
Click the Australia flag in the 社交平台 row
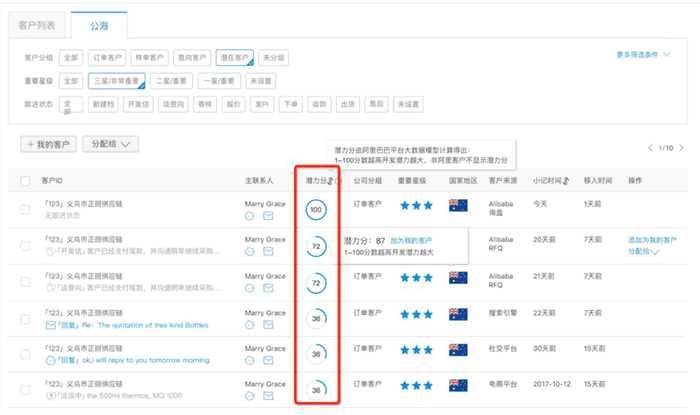pos(458,350)
